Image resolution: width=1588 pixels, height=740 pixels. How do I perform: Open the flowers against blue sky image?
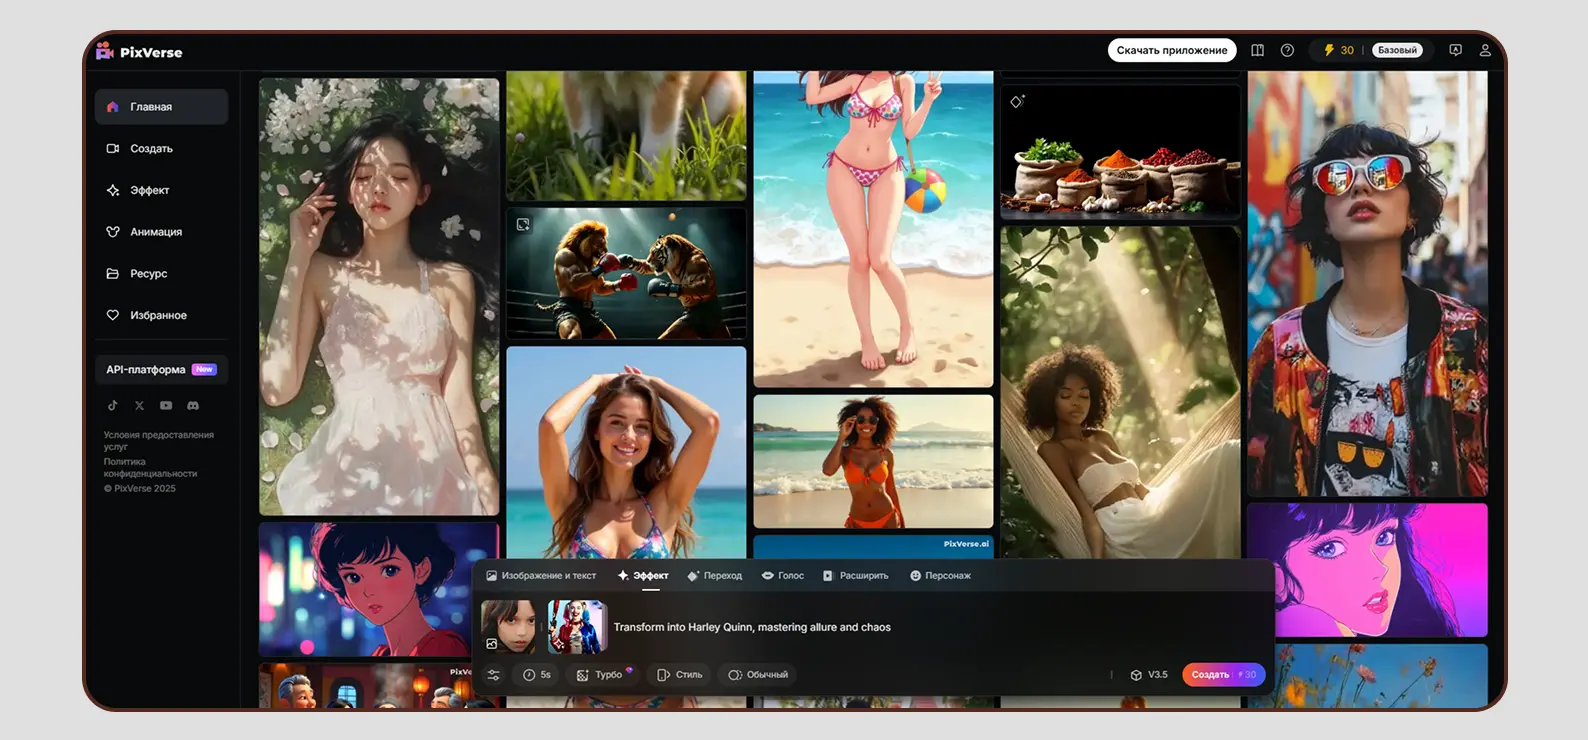click(x=1367, y=676)
